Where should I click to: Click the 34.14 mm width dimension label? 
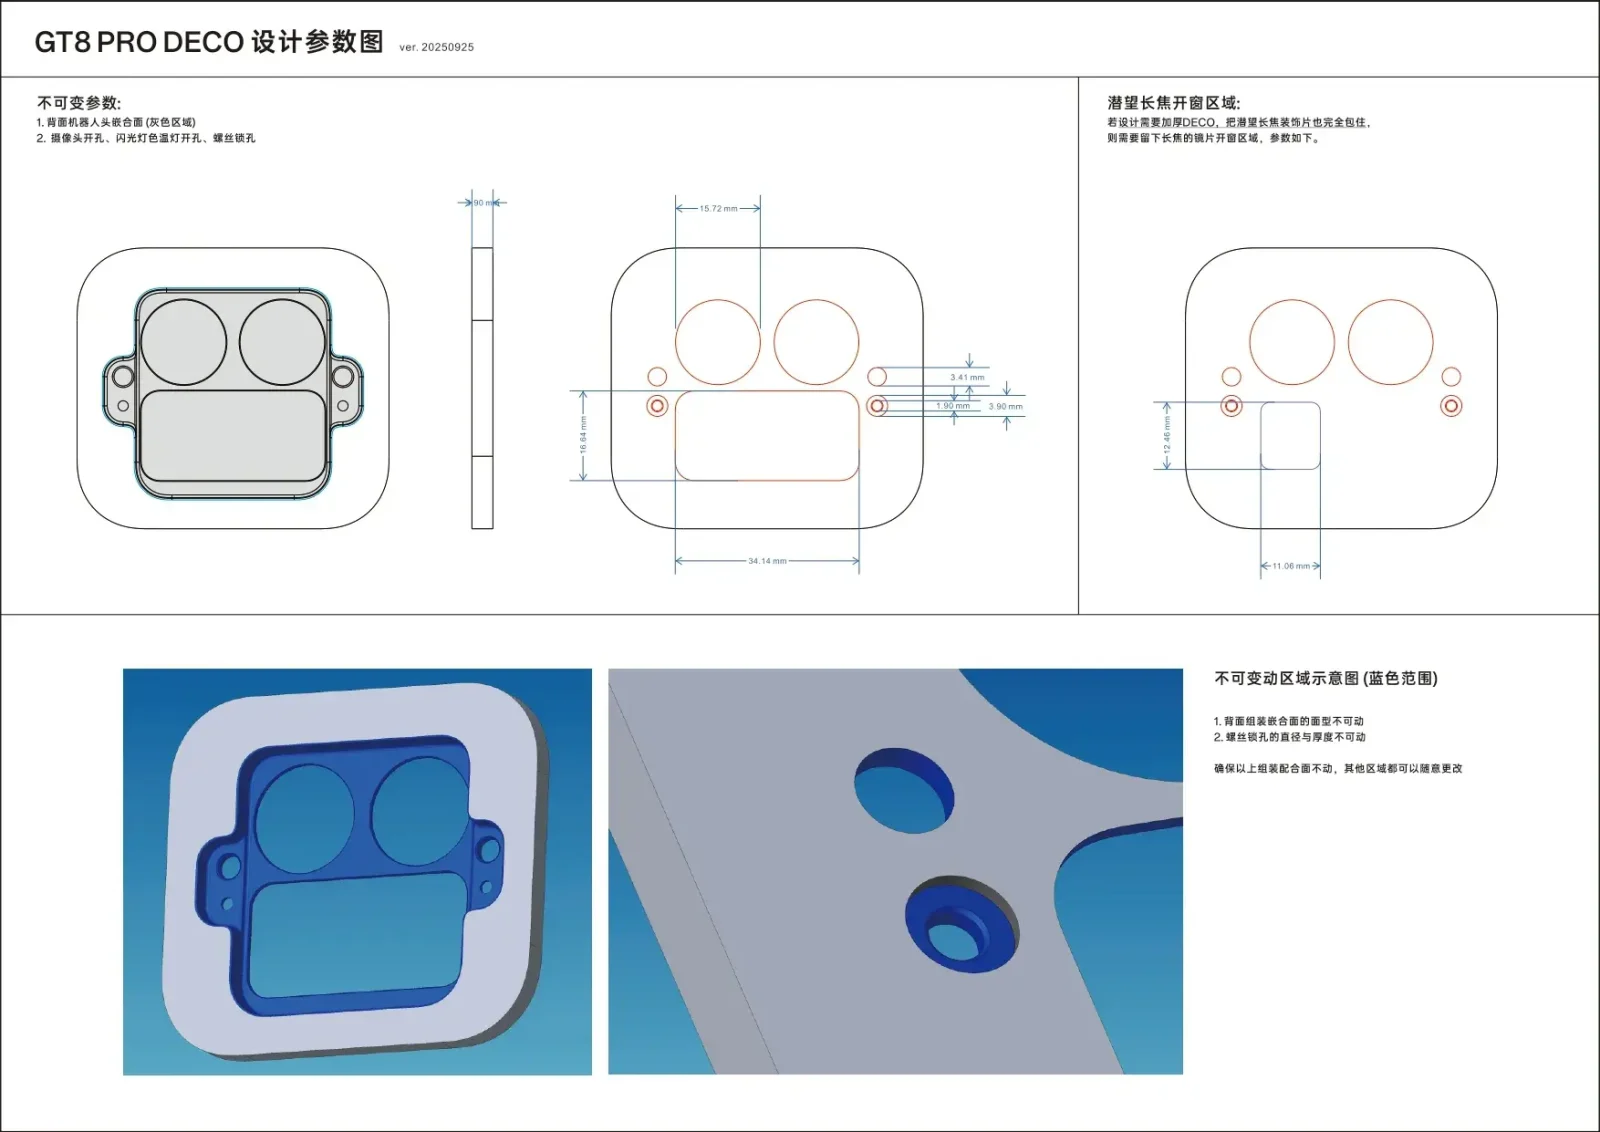pyautogui.click(x=767, y=561)
